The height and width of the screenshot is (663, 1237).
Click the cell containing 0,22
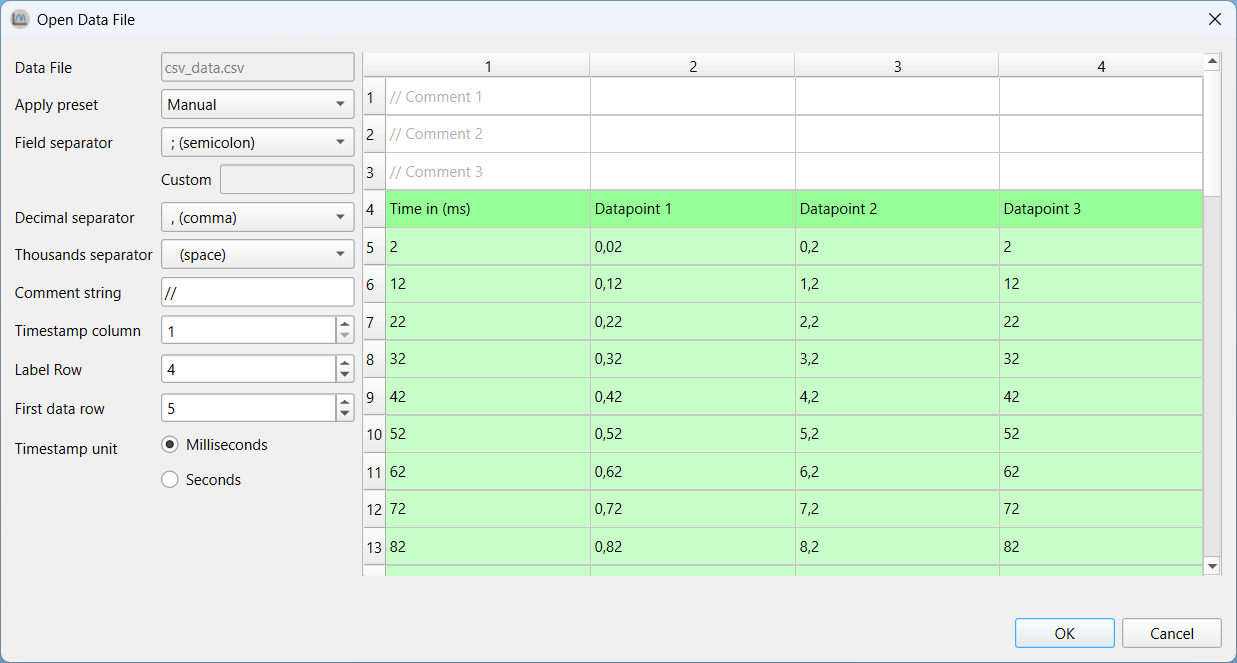(693, 322)
